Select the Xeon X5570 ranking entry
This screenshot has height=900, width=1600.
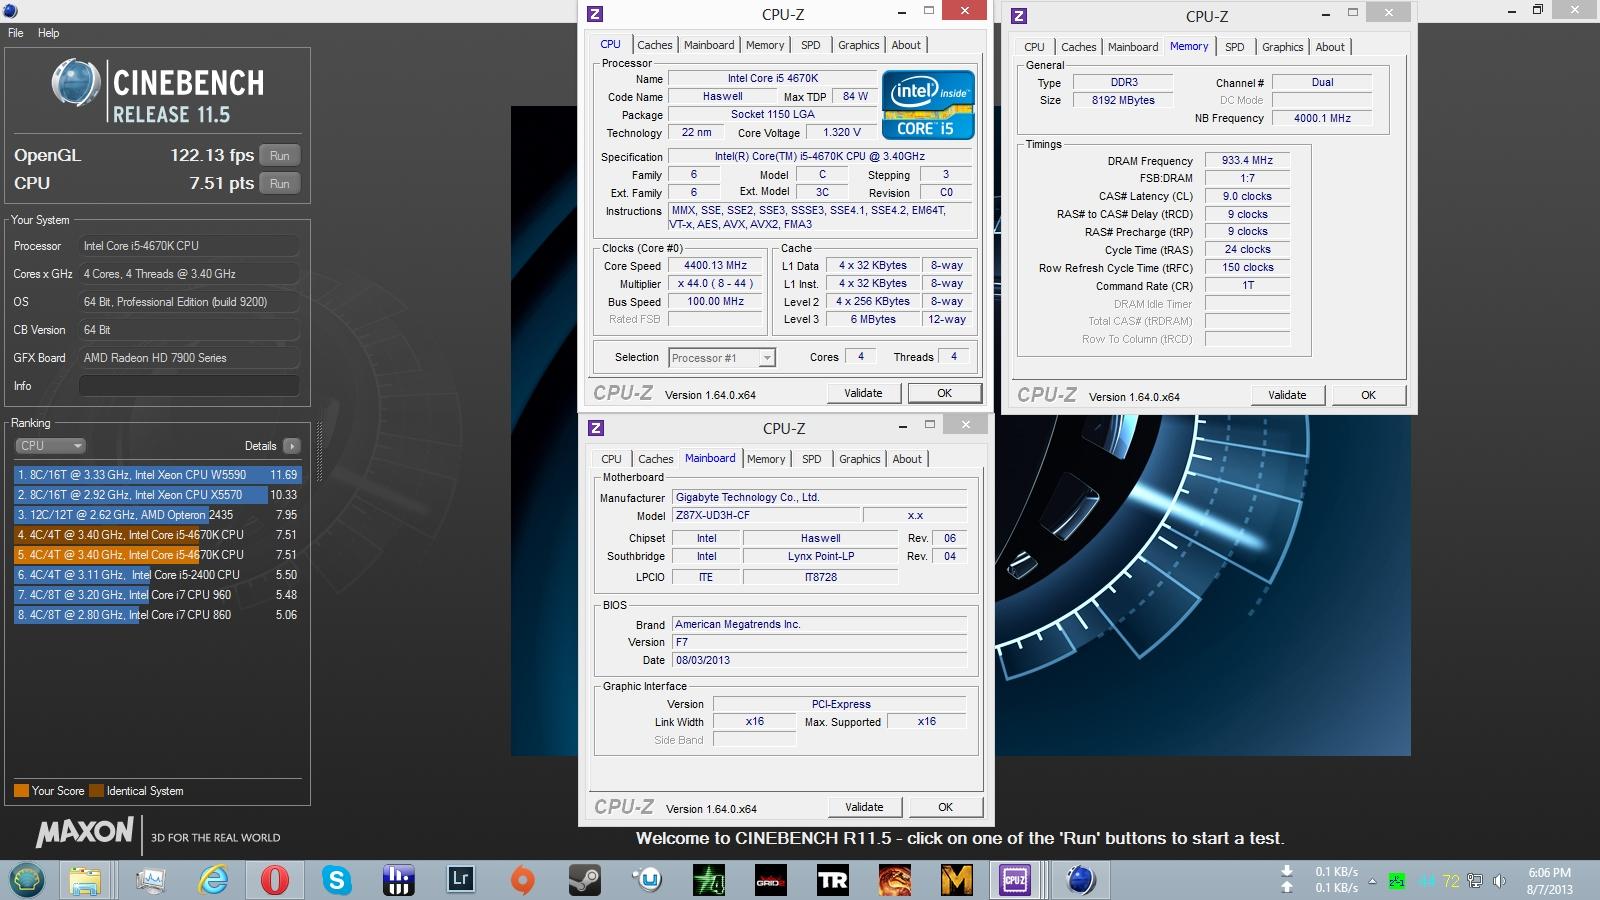click(157, 495)
